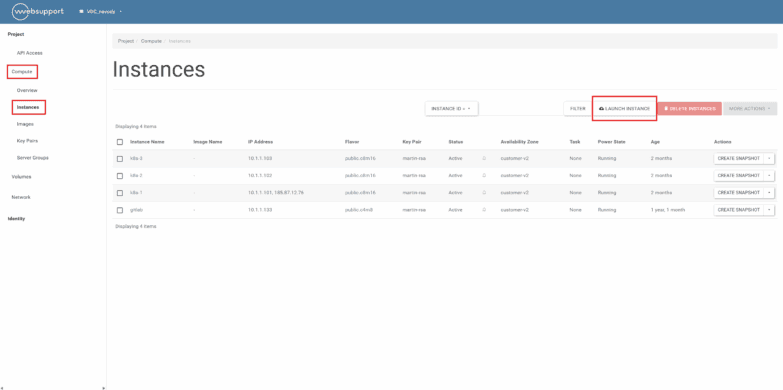Create a snapshot of k8s-1
783x390 pixels.
tap(739, 192)
